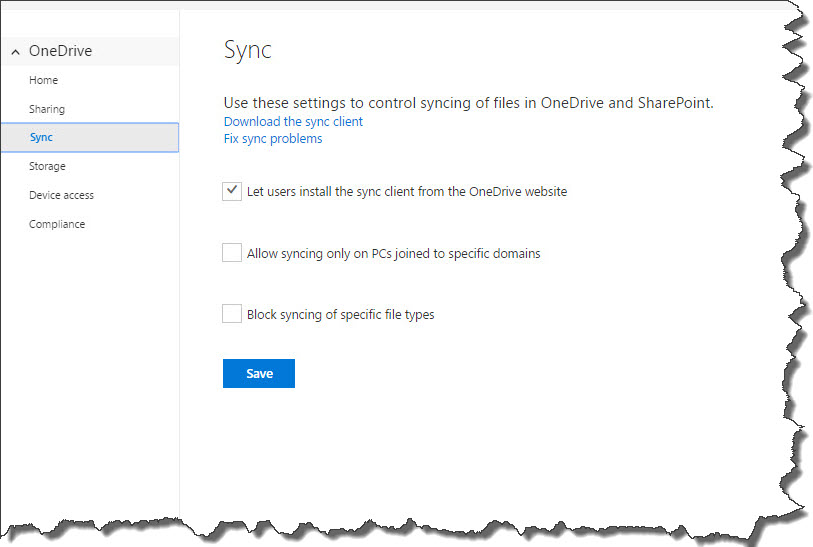Click the 'Allow syncing only on PCs' label

(x=393, y=254)
